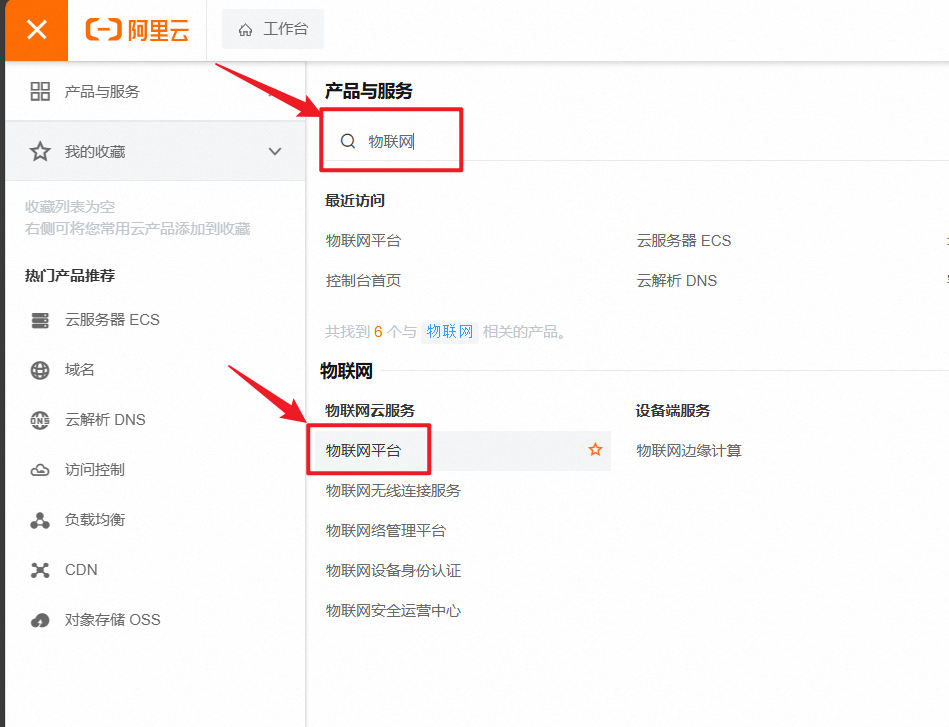949x727 pixels.
Task: Click the 云服务器 ECS server icon in the sidebar
Action: [x=40, y=320]
